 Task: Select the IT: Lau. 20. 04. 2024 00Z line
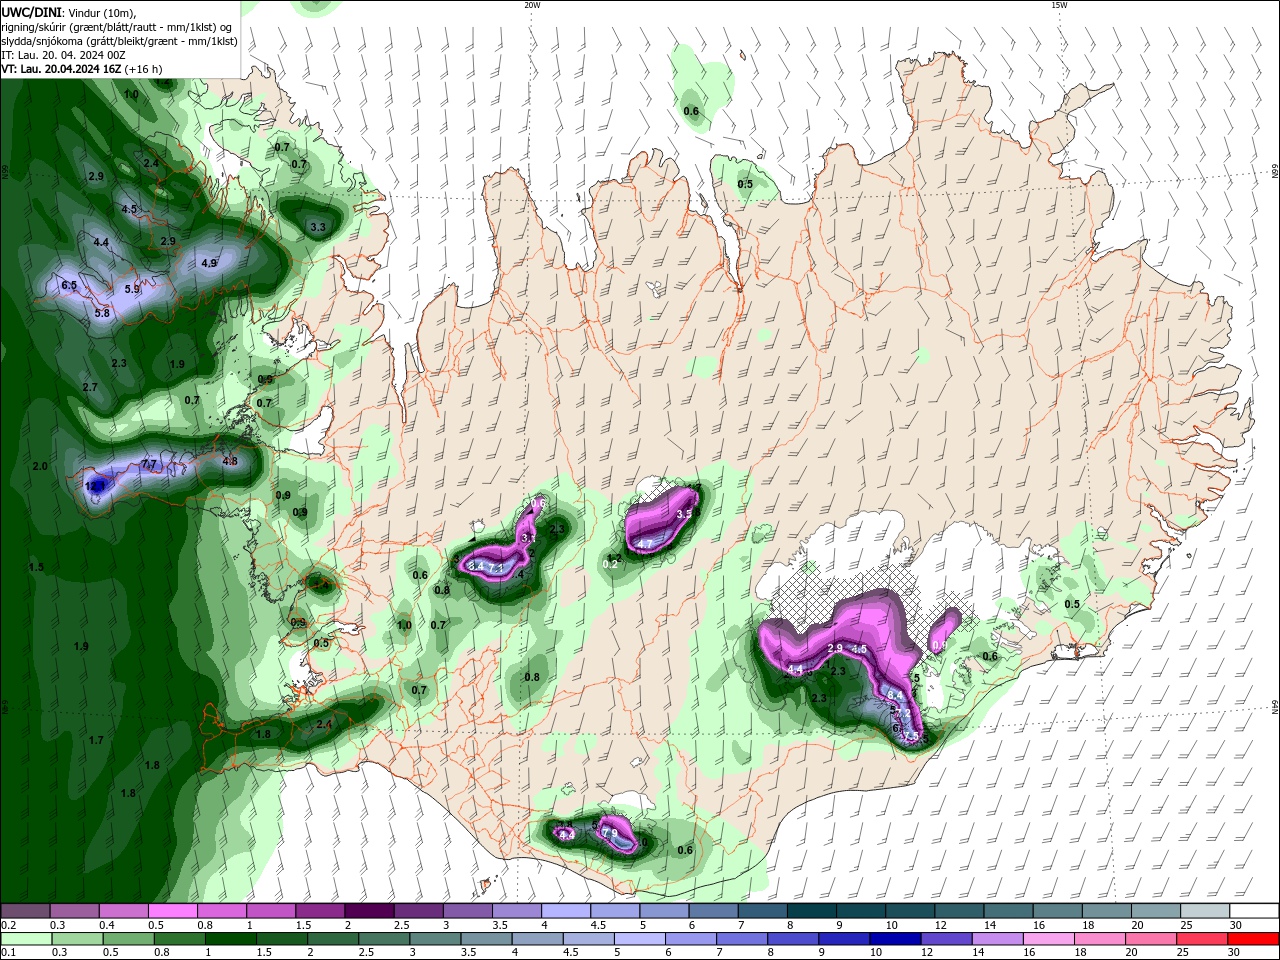click(x=63, y=55)
